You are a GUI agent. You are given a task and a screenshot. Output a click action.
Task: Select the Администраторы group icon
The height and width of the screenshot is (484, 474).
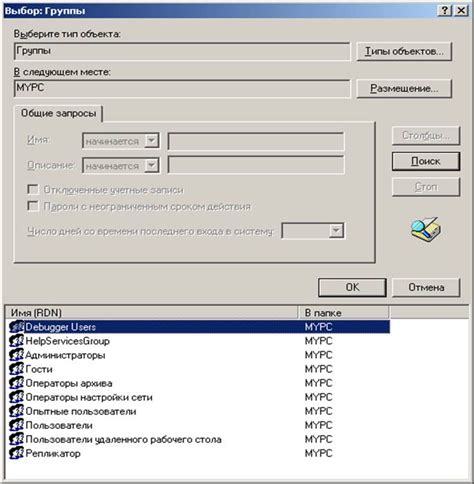16,355
